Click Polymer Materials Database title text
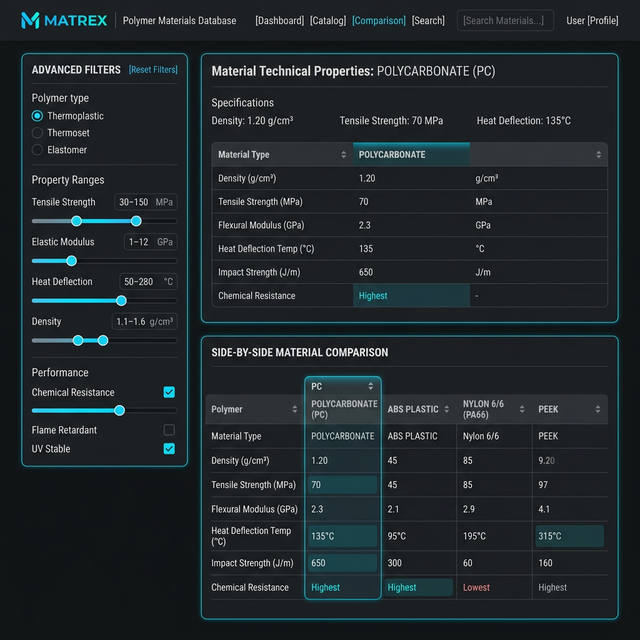640x640 pixels. [x=179, y=20]
